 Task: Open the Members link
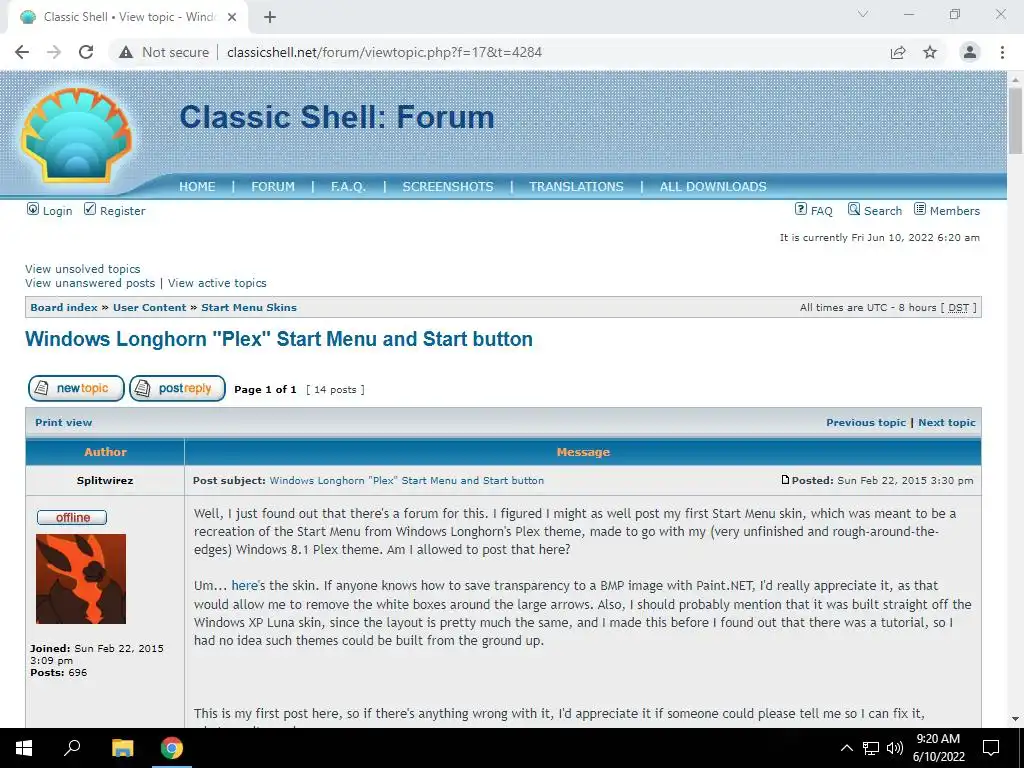click(955, 211)
